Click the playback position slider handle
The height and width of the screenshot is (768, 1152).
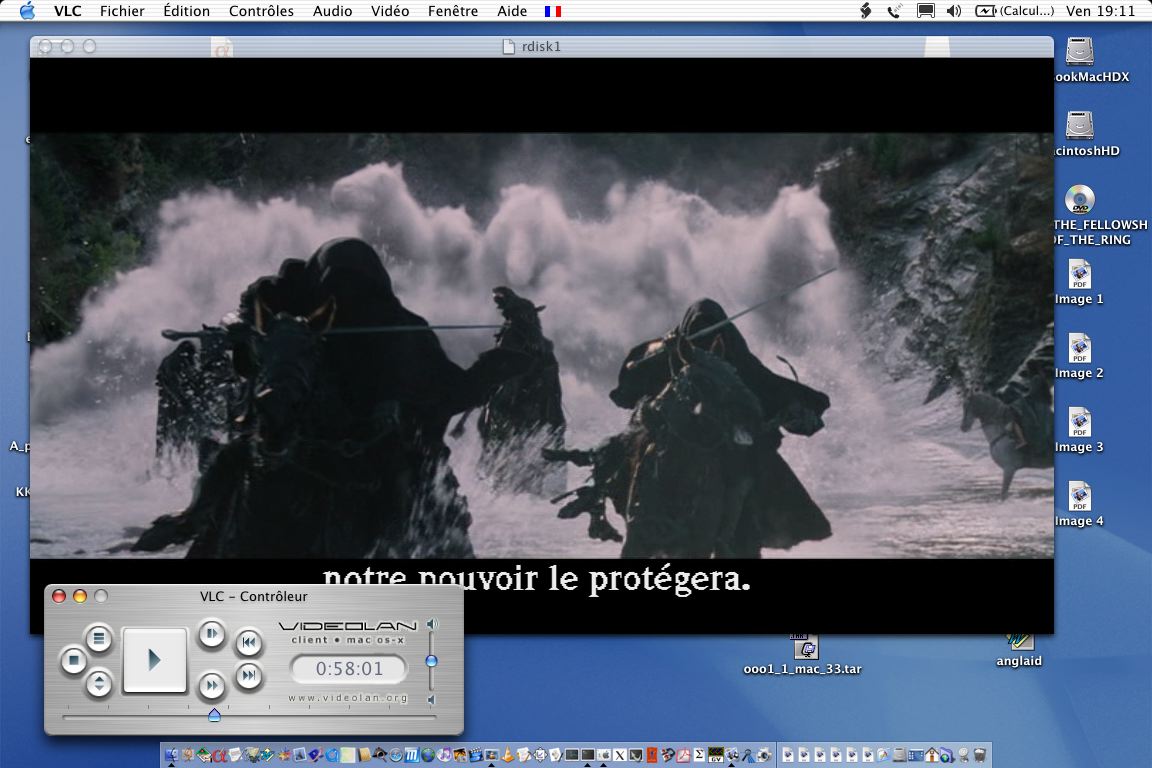[x=214, y=714]
